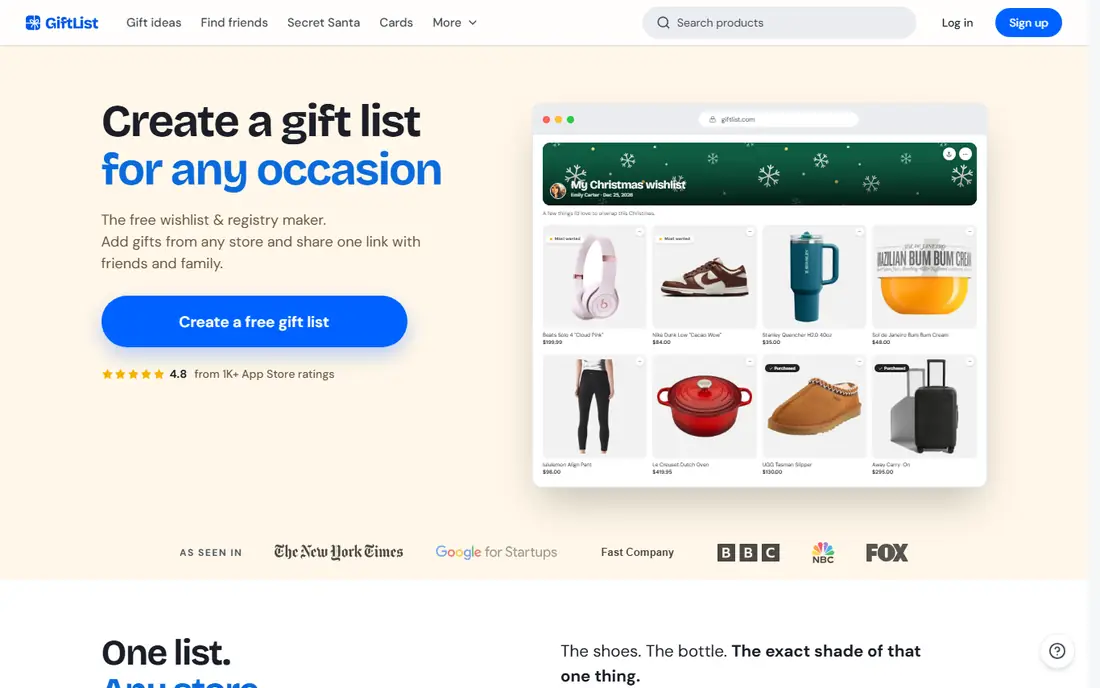Click the share icon on Christmas banner
This screenshot has height=688, width=1100.
(x=948, y=154)
